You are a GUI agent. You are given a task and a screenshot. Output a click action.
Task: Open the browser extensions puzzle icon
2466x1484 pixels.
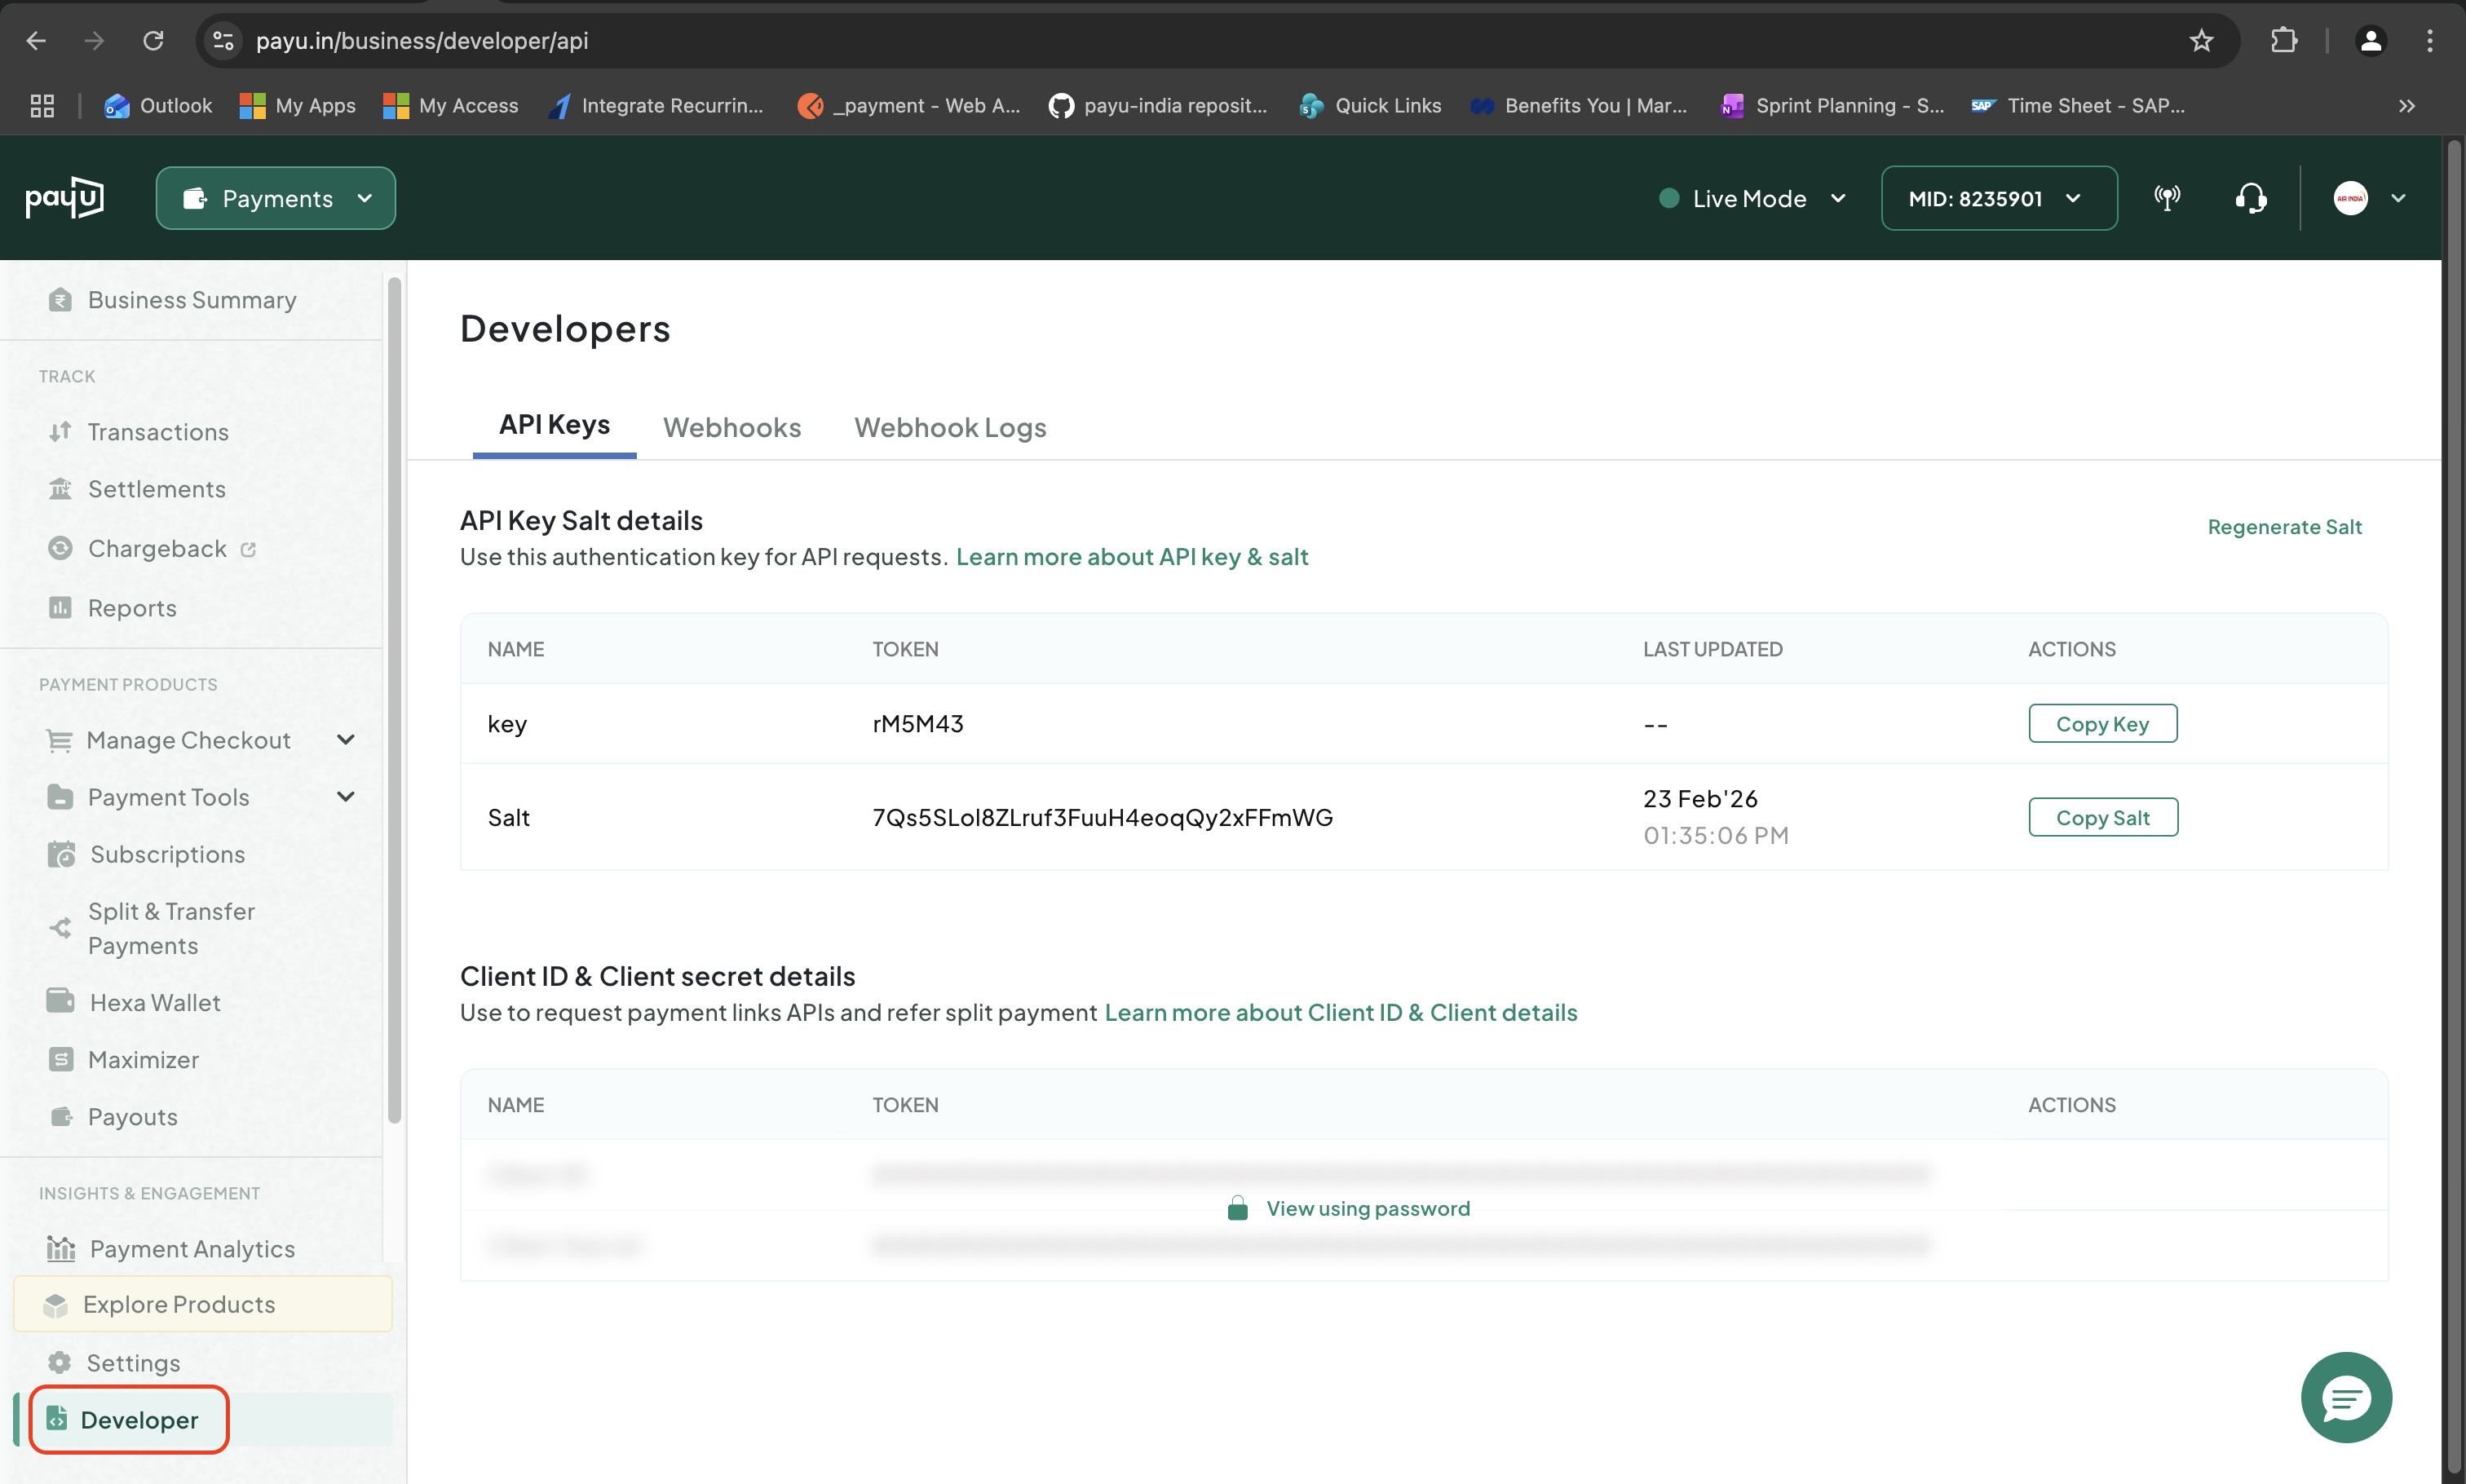(2283, 41)
